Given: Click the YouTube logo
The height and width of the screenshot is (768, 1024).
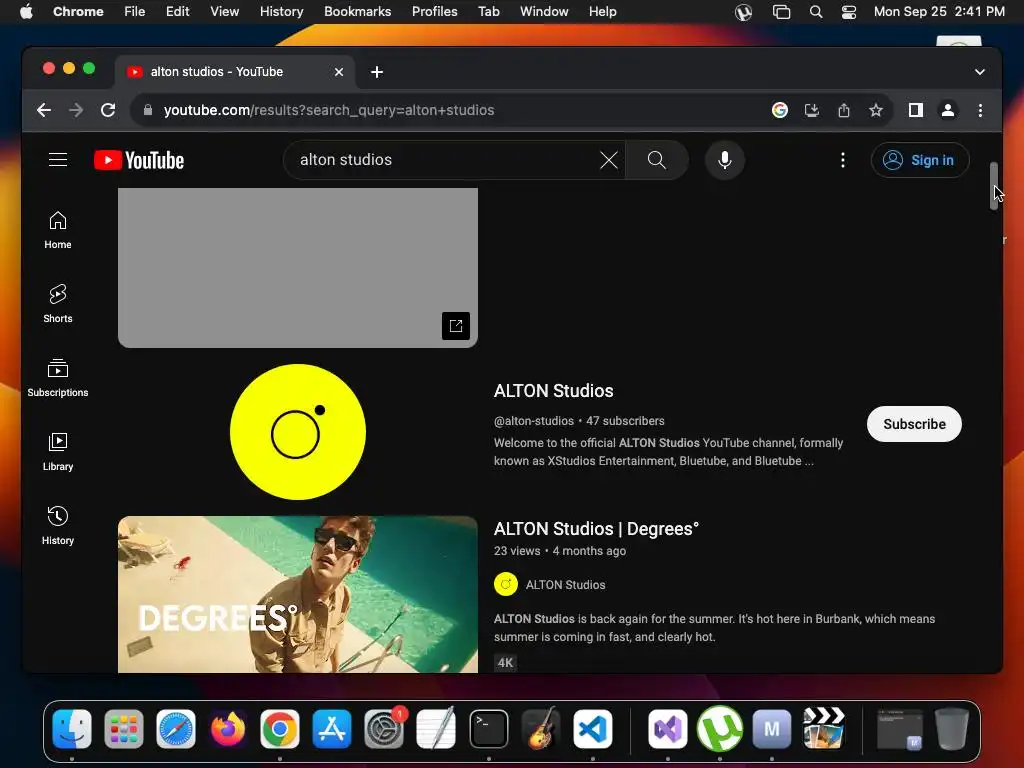Looking at the screenshot, I should pos(139,160).
